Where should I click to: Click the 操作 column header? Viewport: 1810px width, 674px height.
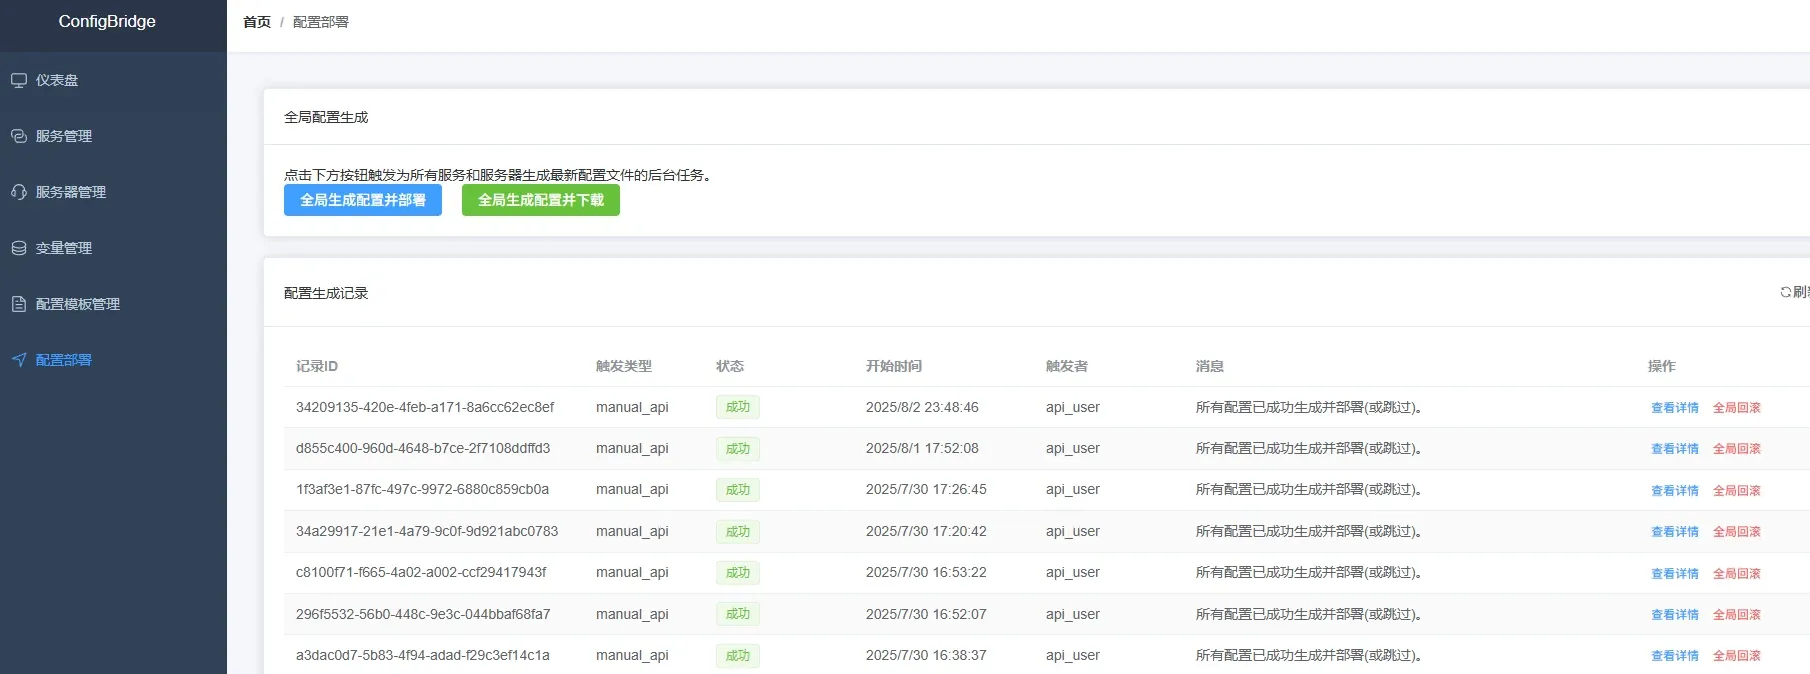pyautogui.click(x=1662, y=366)
